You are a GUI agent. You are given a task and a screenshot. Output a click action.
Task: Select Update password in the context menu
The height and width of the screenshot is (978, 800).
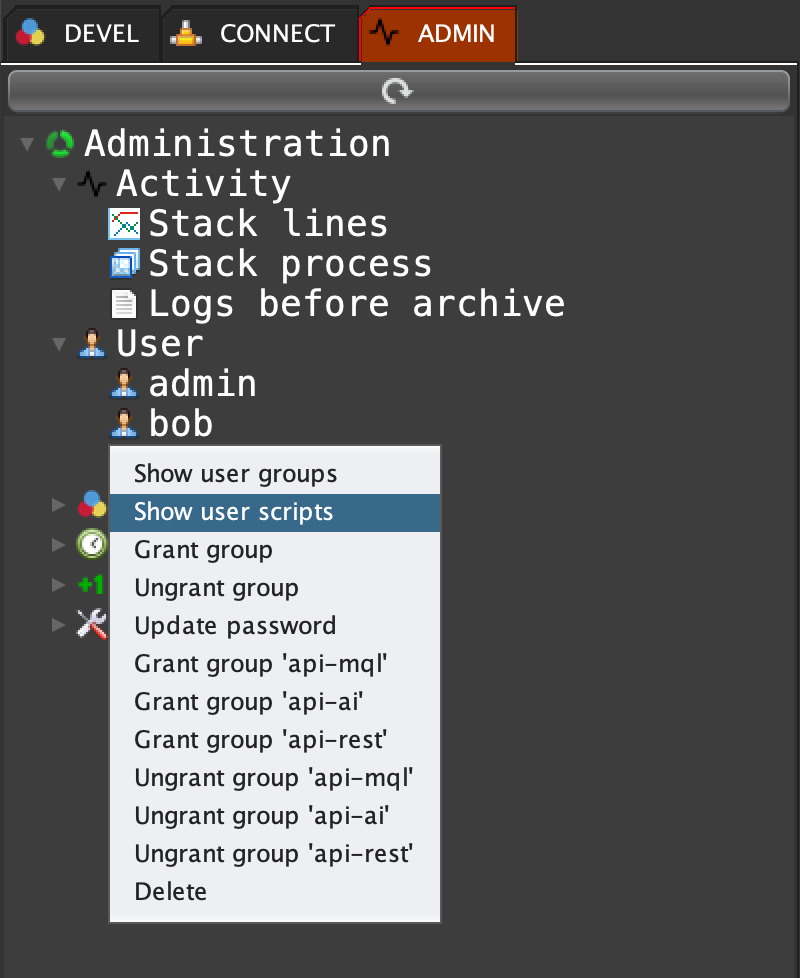pyautogui.click(x=235, y=626)
